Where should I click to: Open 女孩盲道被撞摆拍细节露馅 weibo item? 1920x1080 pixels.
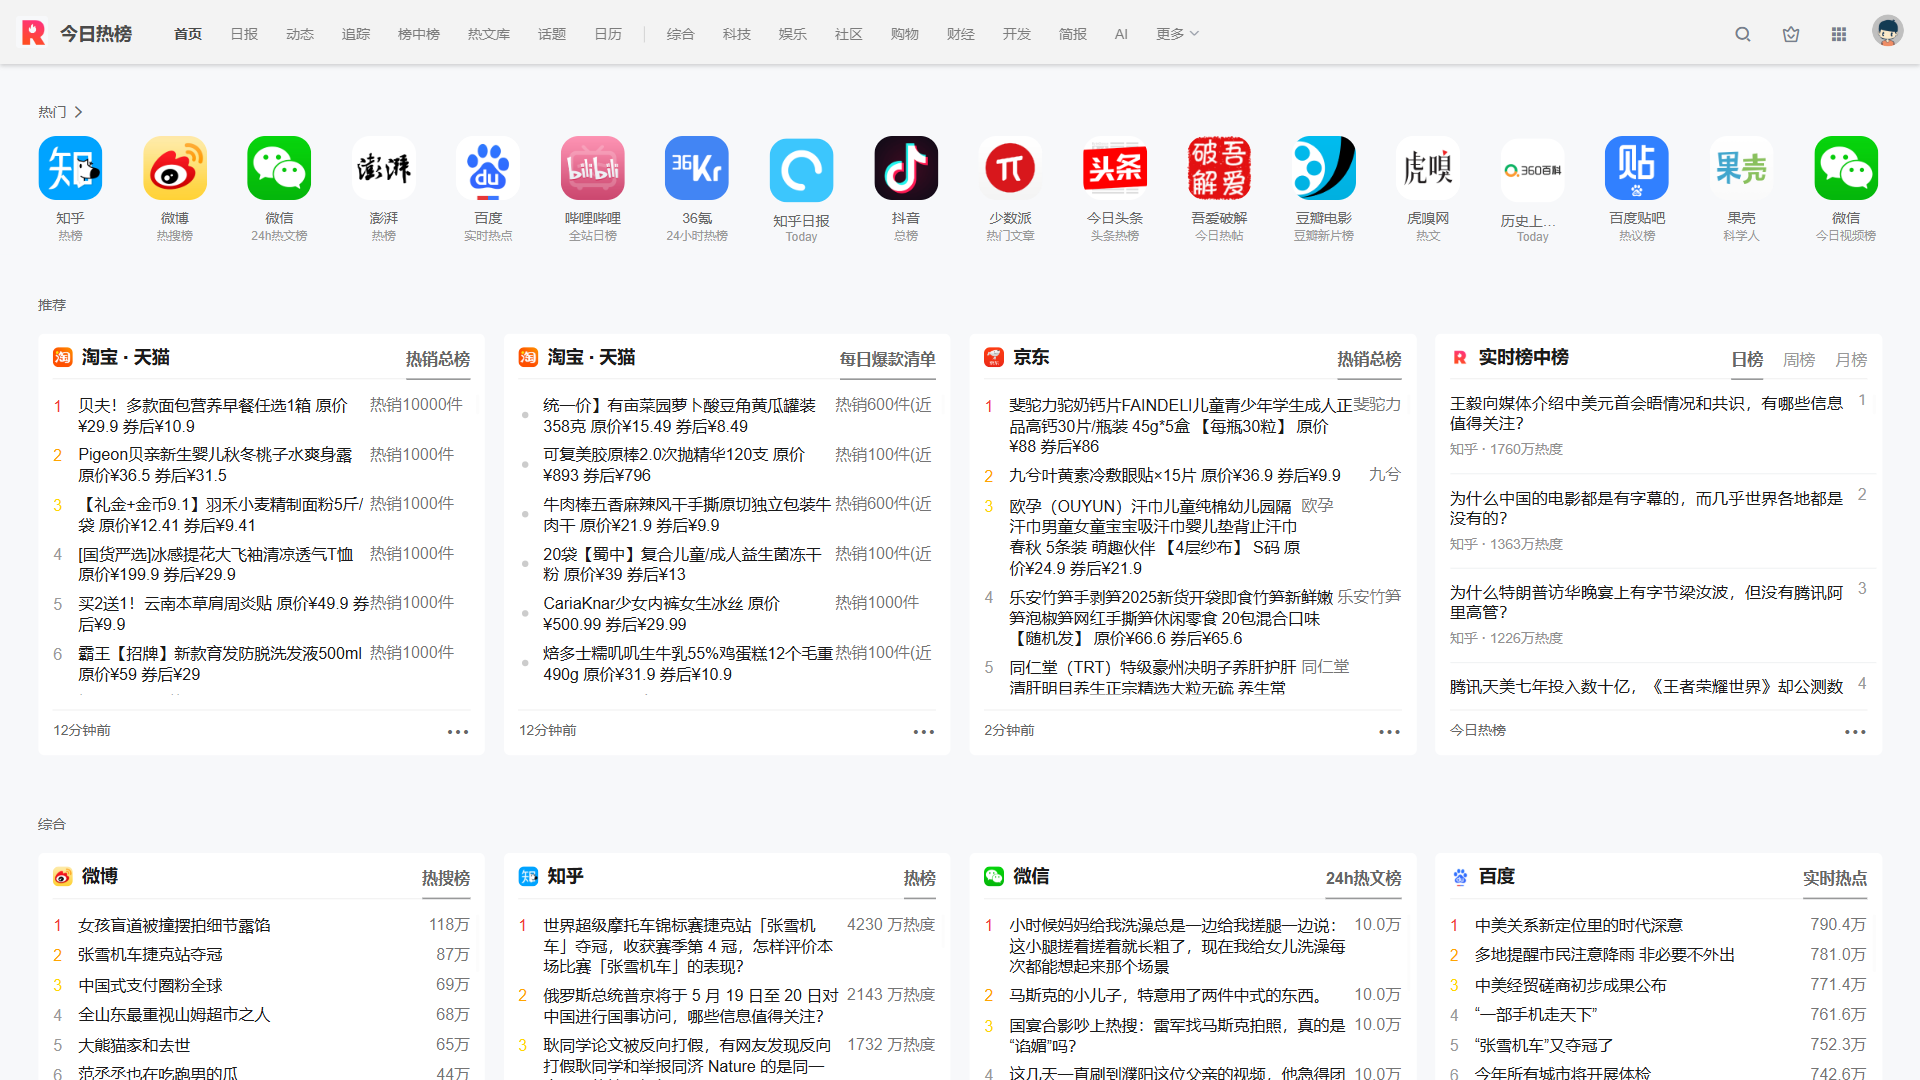174,925
